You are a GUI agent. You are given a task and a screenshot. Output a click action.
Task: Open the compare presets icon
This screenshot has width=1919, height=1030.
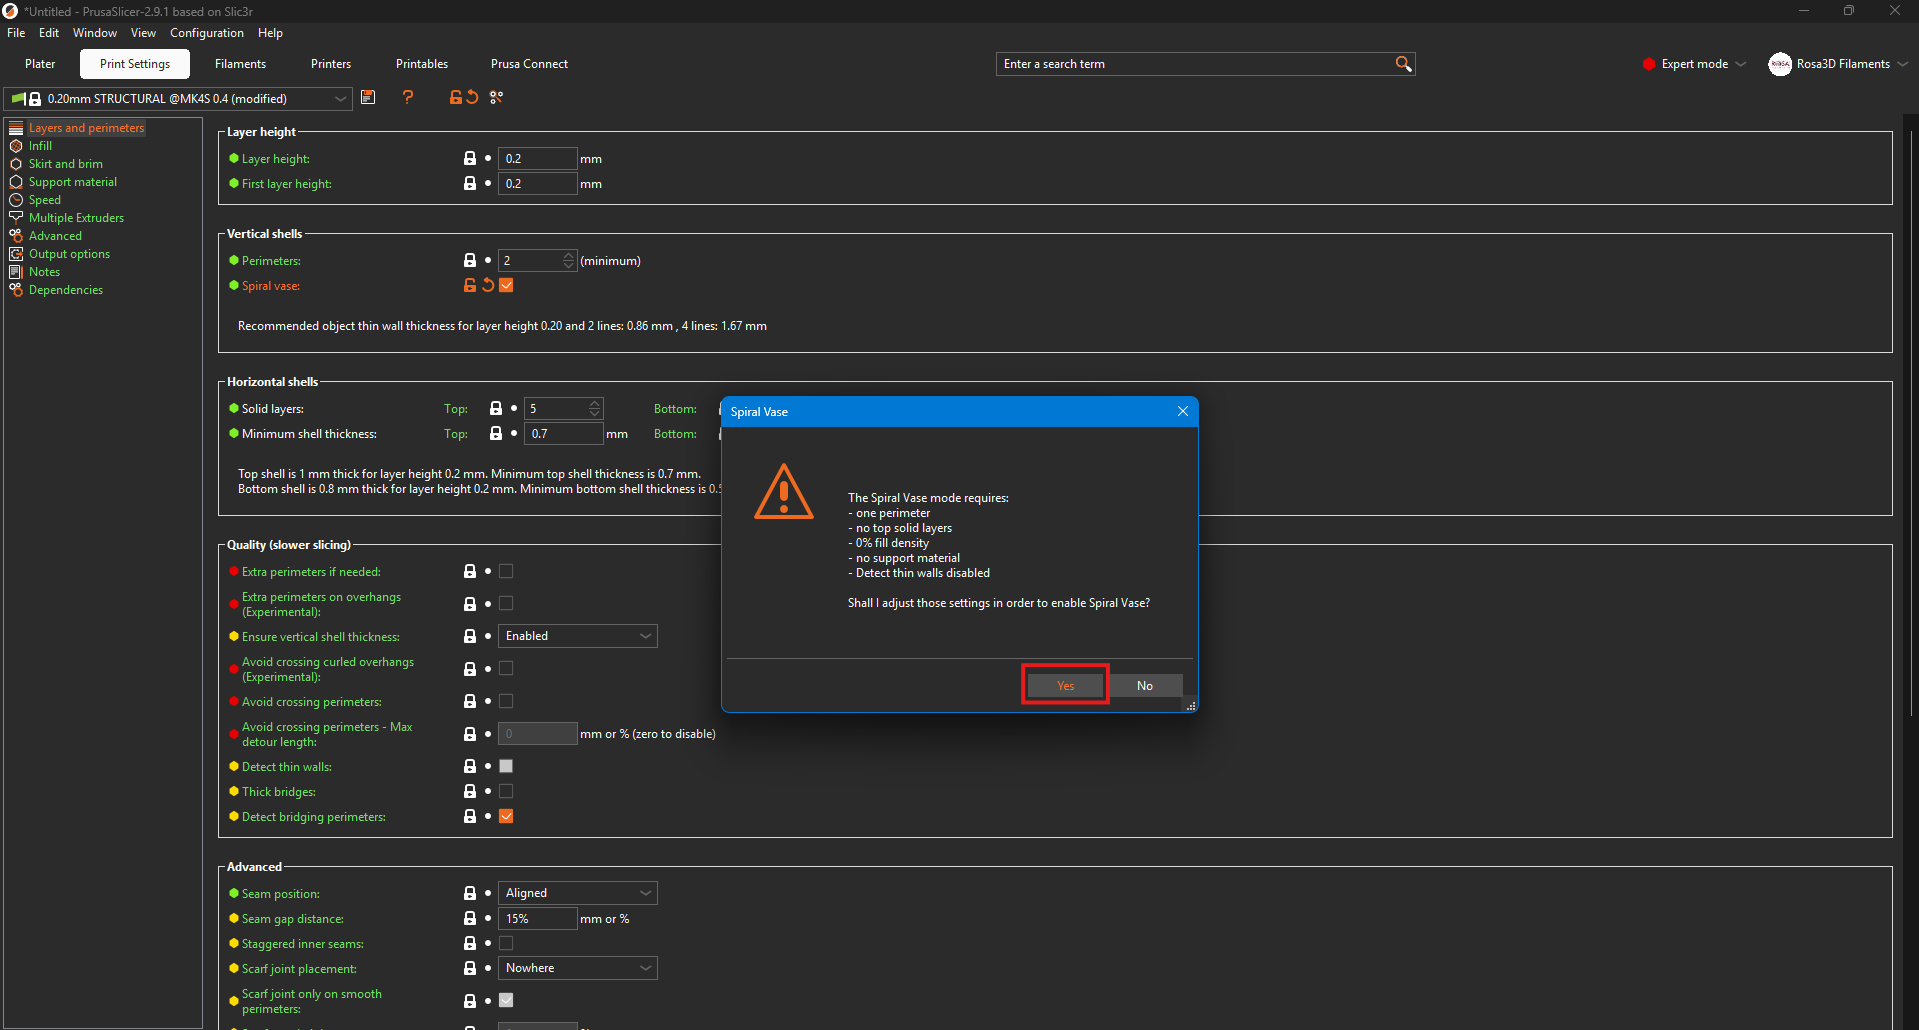click(x=497, y=97)
